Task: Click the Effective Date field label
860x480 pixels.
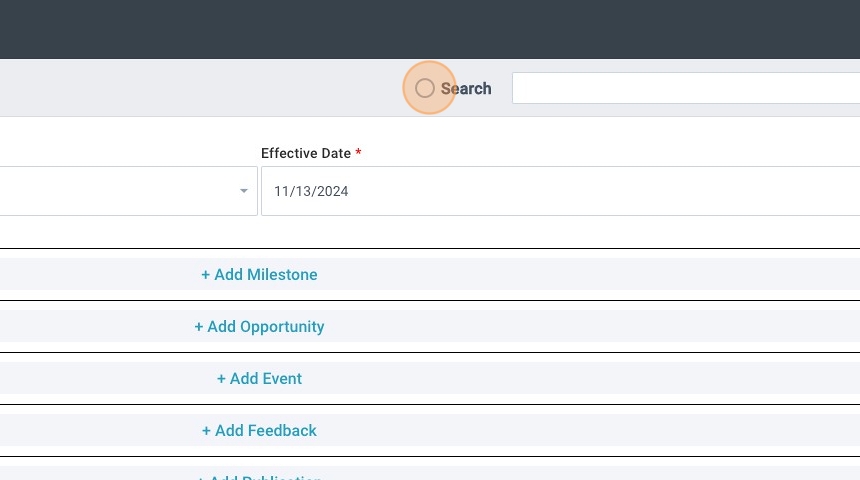Action: pos(306,154)
